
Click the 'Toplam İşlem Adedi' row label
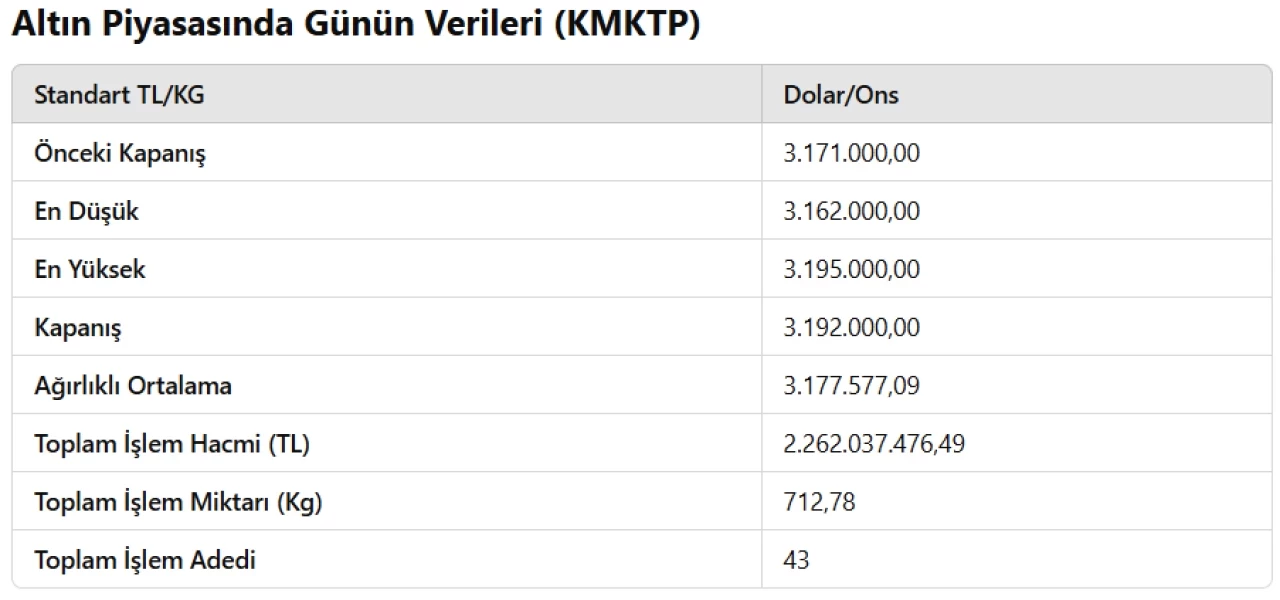pos(145,560)
